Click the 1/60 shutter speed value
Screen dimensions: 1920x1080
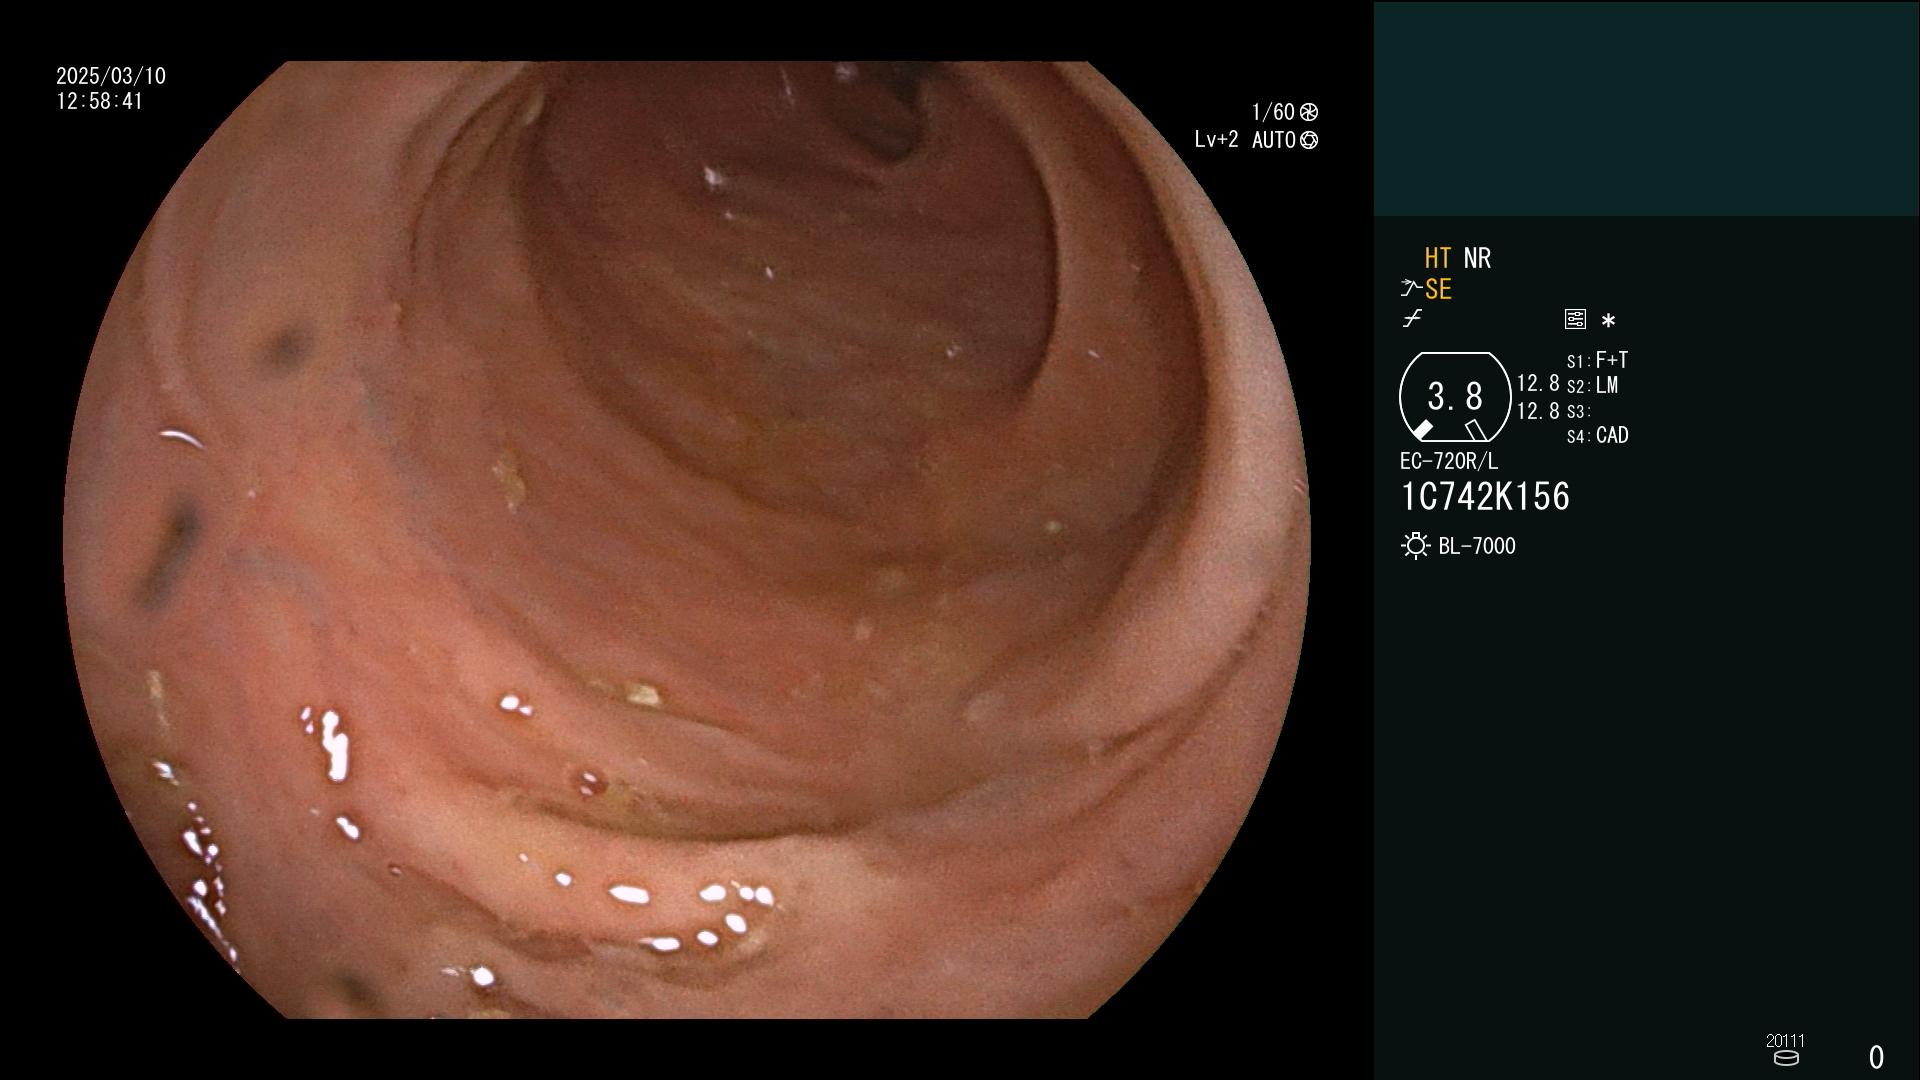(1273, 112)
